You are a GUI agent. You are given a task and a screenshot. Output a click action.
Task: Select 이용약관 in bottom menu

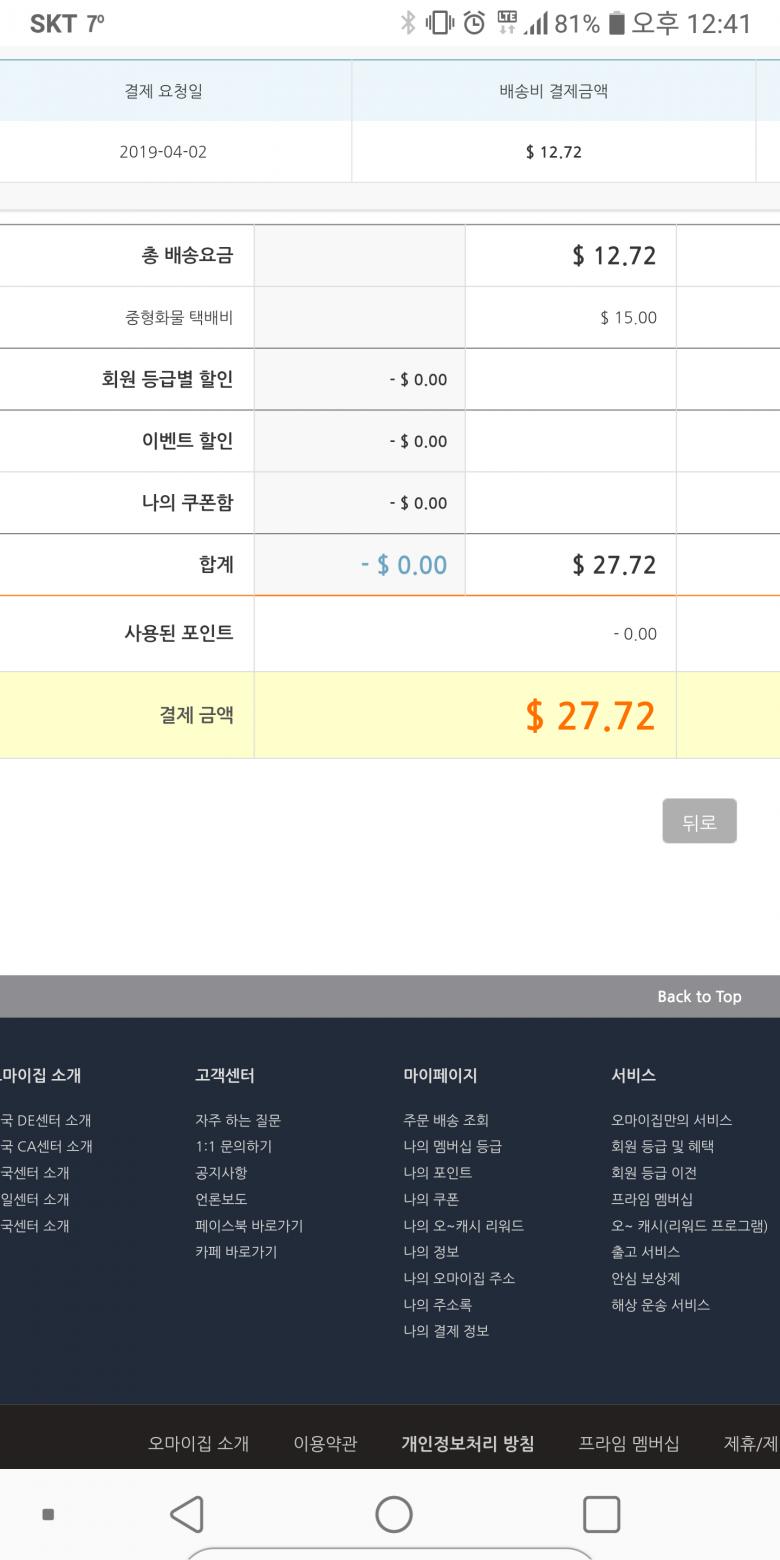(325, 1443)
